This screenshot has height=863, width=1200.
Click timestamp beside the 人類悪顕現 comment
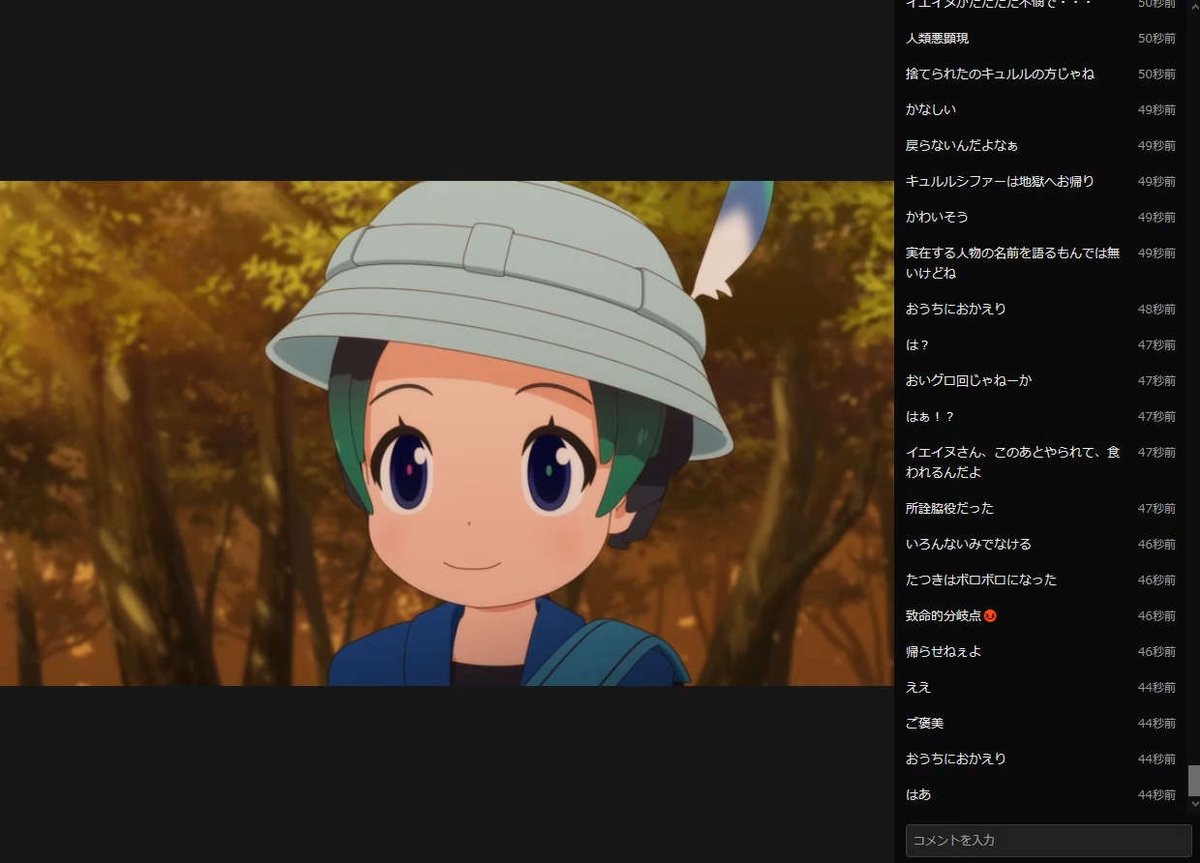click(1156, 38)
